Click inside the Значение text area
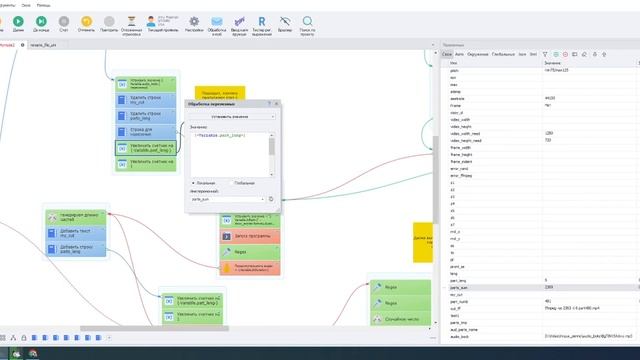This screenshot has width=640, height=360. click(229, 155)
